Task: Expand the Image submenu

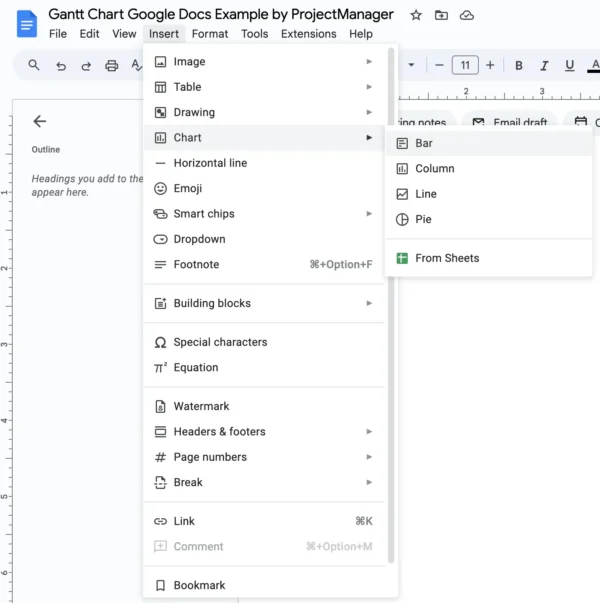Action: [264, 62]
